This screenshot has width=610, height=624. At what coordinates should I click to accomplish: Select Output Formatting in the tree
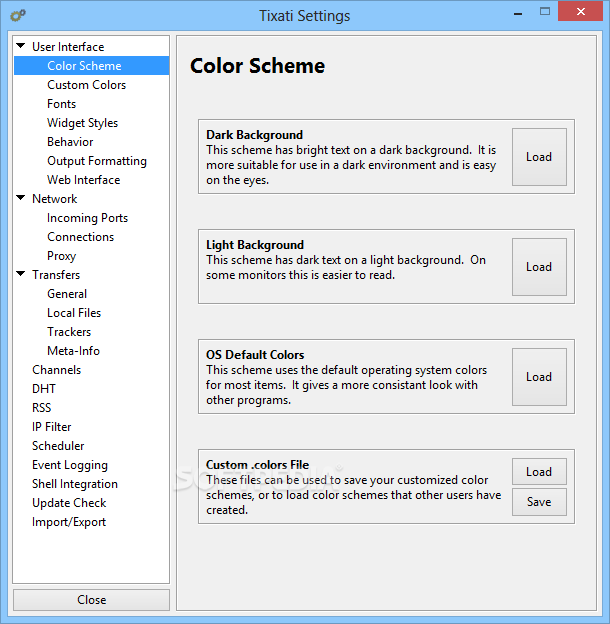pyautogui.click(x=97, y=161)
